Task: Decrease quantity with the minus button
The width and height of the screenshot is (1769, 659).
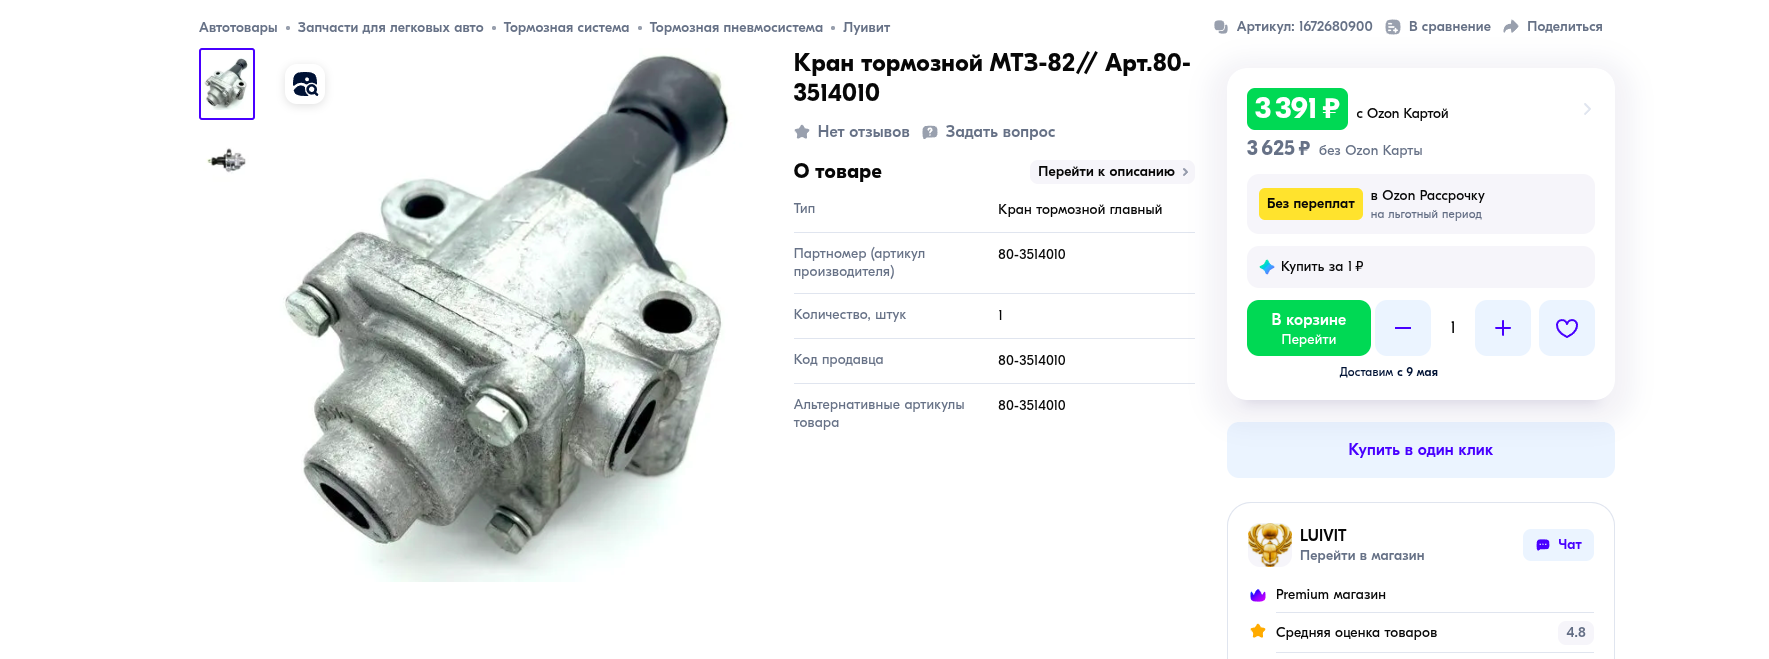Action: tap(1402, 328)
